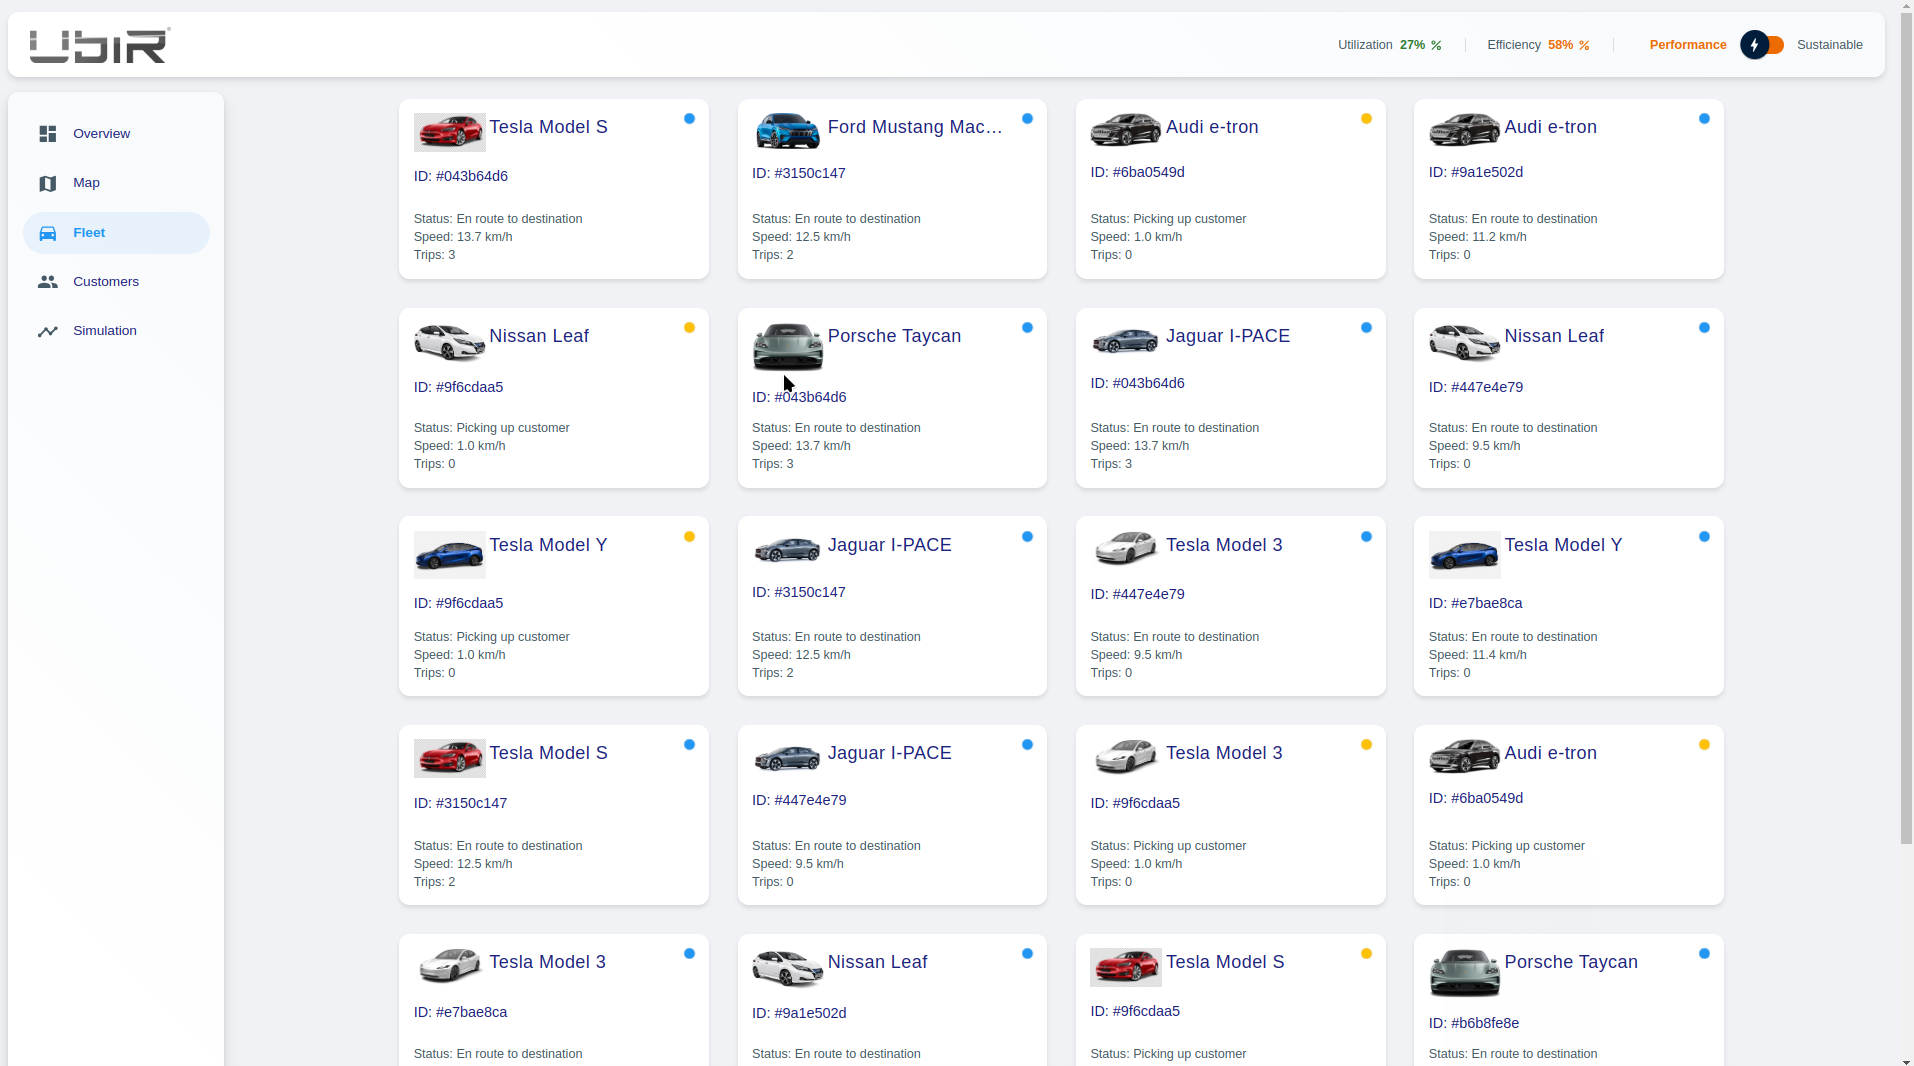This screenshot has width=1914, height=1066.
Task: Click the yellow status dot on Tesla Model 3 #9f6cdaa5
Action: coord(1366,745)
